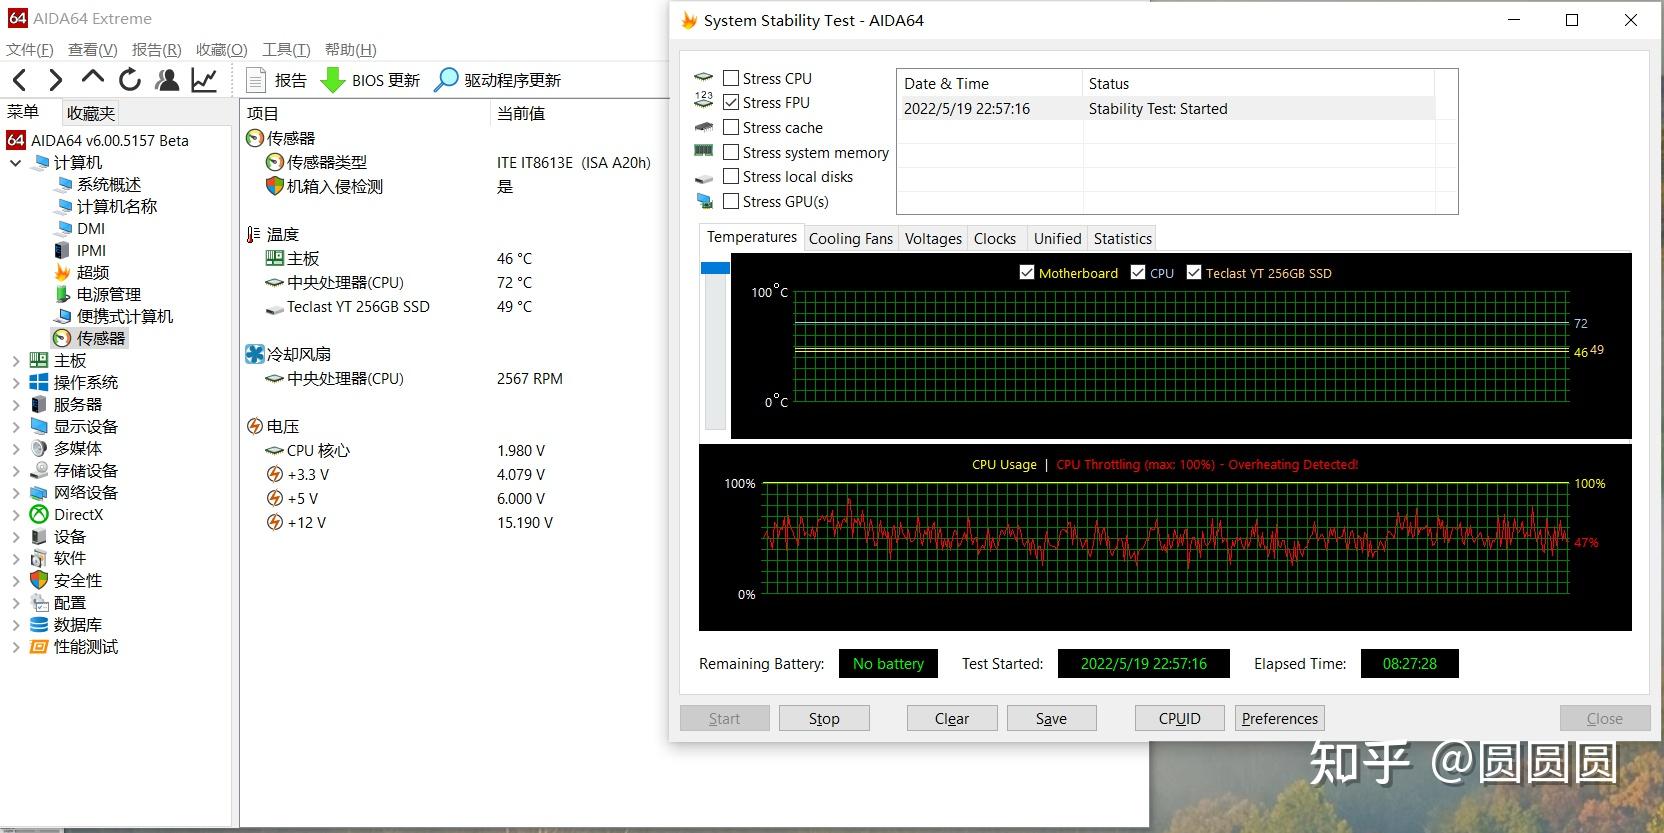The height and width of the screenshot is (833, 1664).
Task: Expand the 服务器 tree node
Action: tap(15, 404)
